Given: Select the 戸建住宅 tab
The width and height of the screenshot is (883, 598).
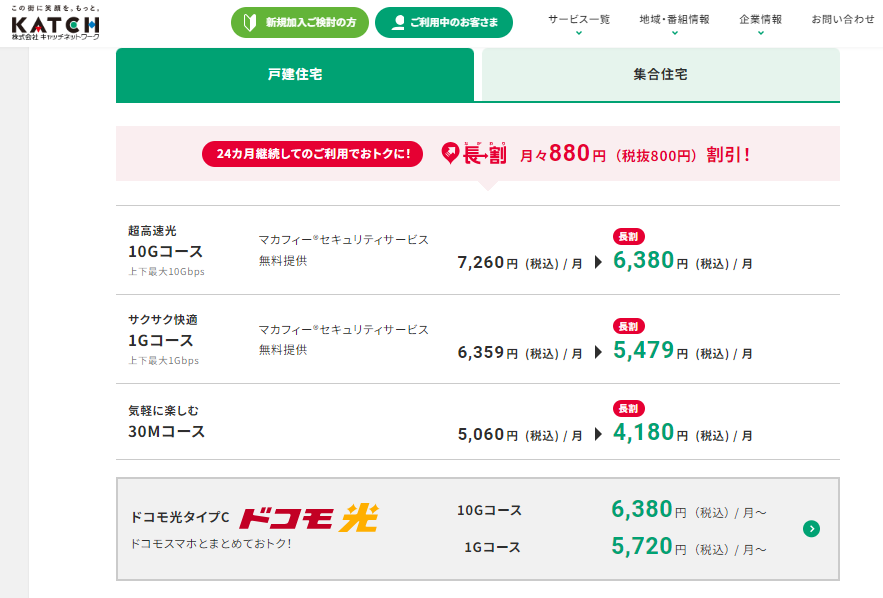Looking at the screenshot, I should click(x=295, y=74).
